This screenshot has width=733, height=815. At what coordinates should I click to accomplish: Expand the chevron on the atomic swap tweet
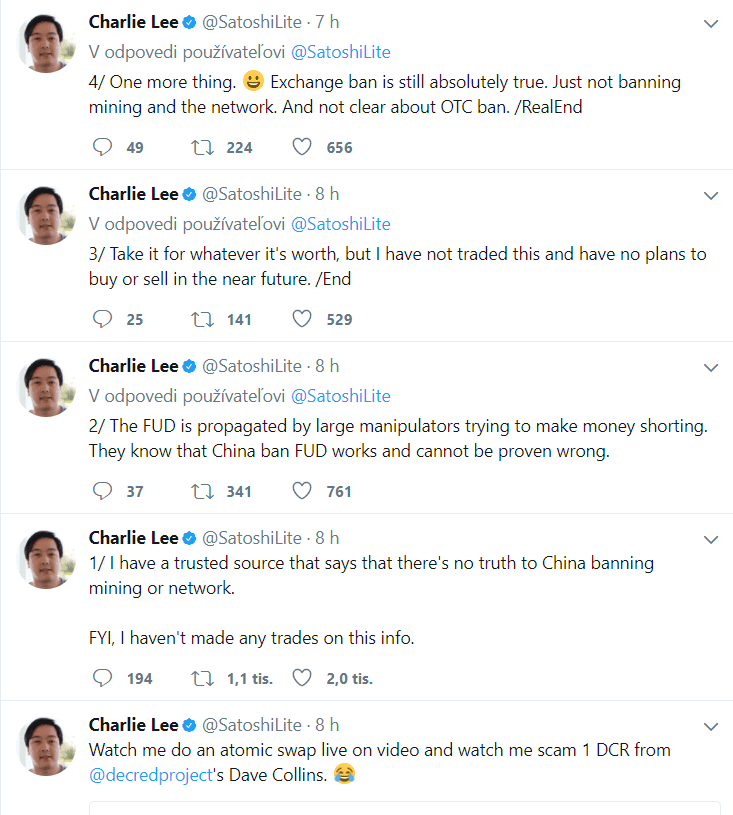(711, 727)
